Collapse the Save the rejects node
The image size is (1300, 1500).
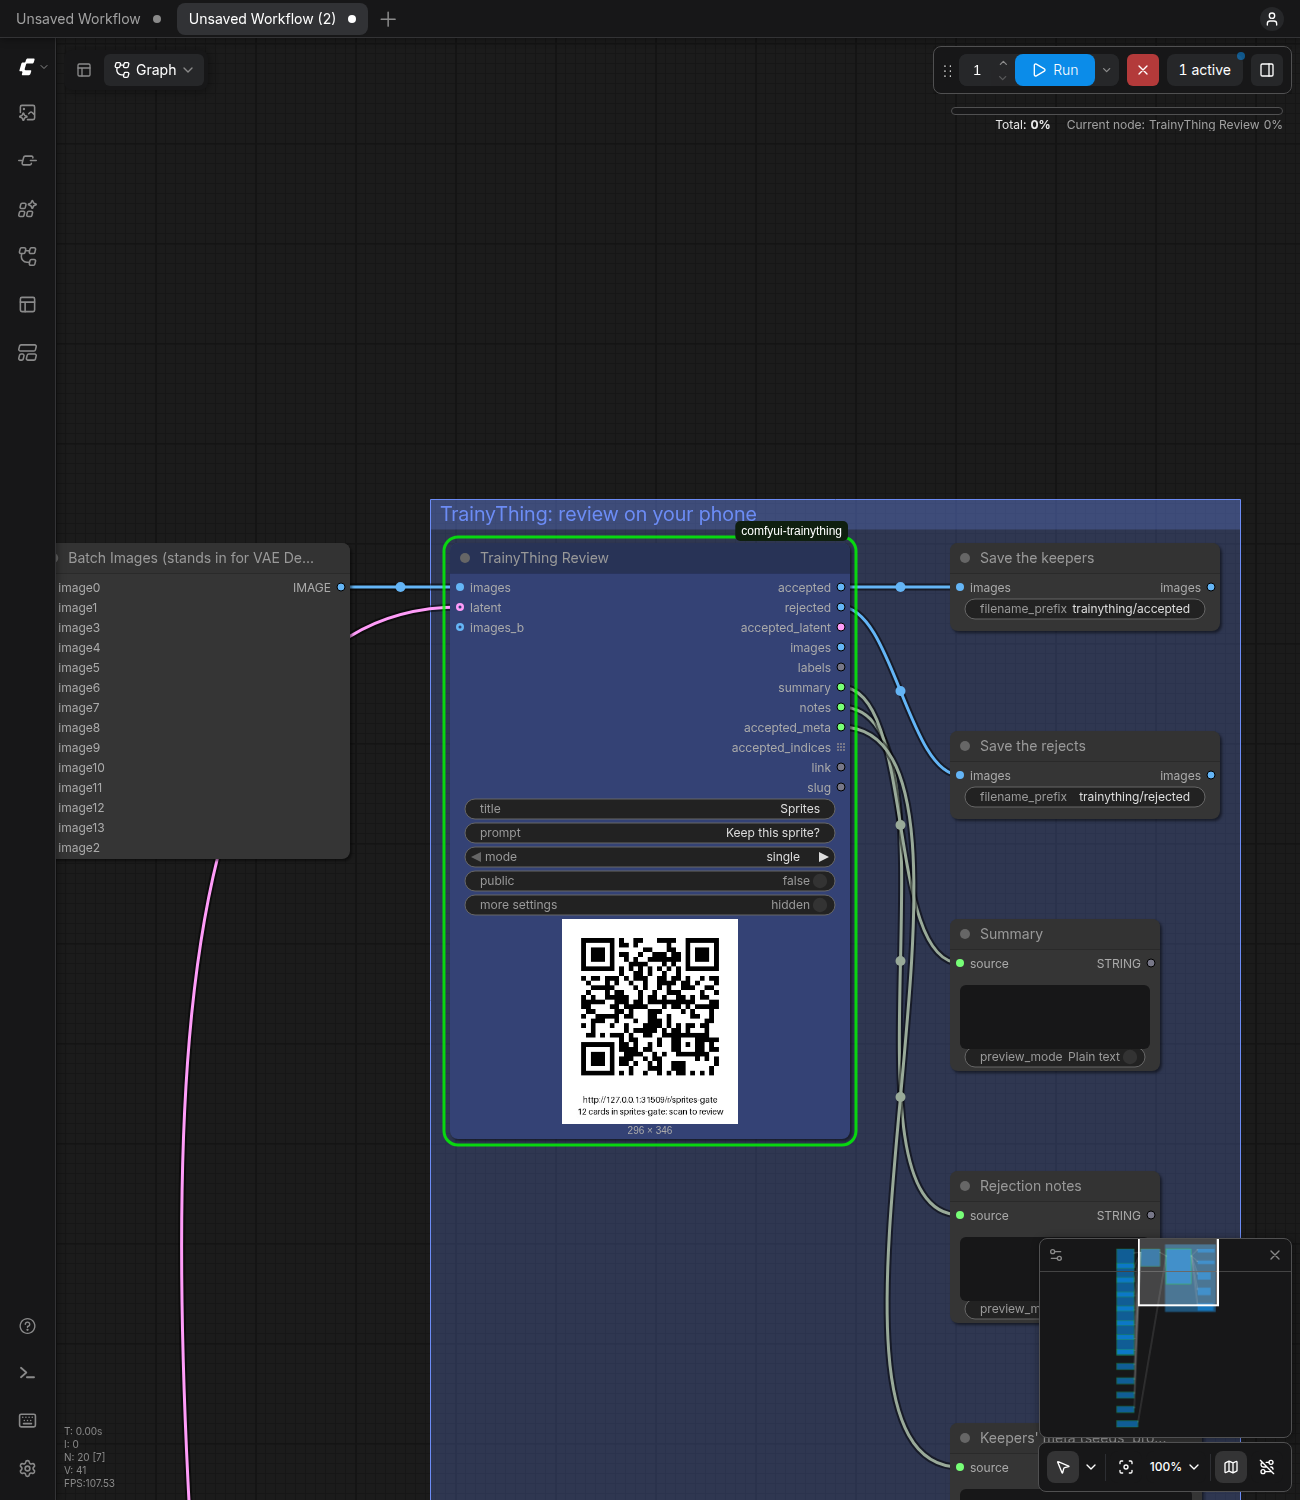(x=965, y=746)
